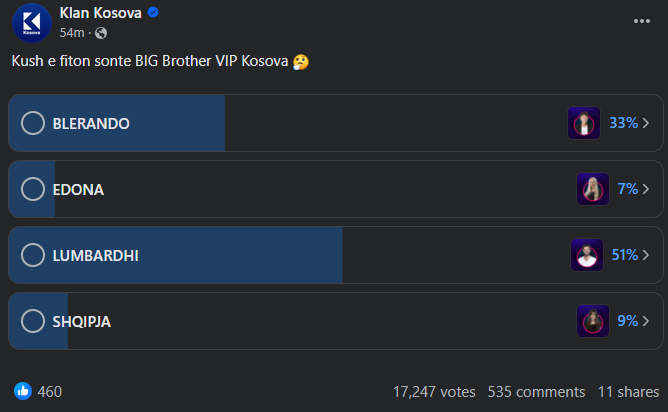The width and height of the screenshot is (668, 412).
Task: Expand Edona's 7% voters chevron
Action: click(647, 189)
